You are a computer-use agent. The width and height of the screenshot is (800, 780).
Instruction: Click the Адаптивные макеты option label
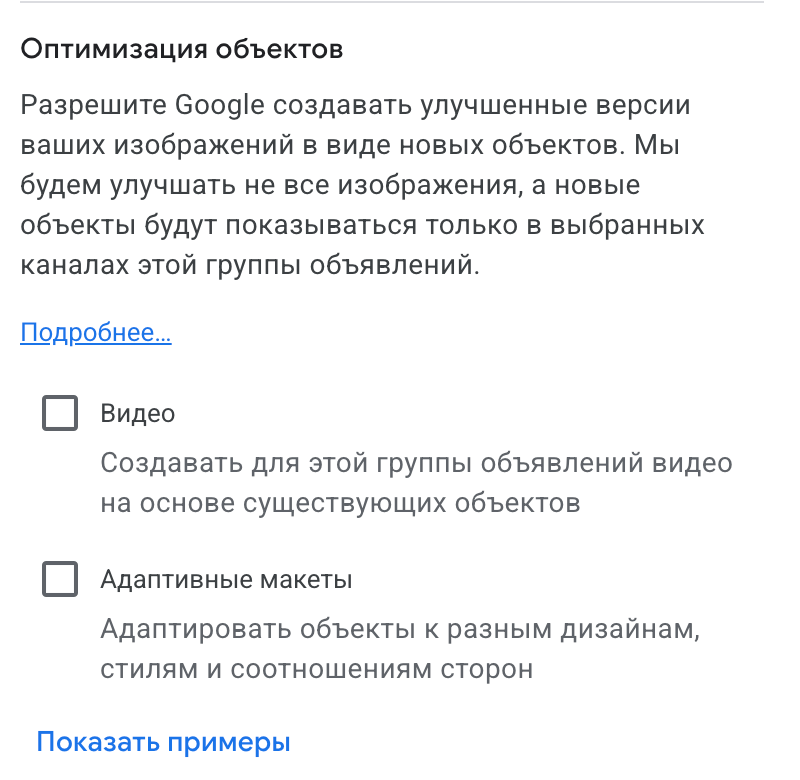(x=226, y=579)
